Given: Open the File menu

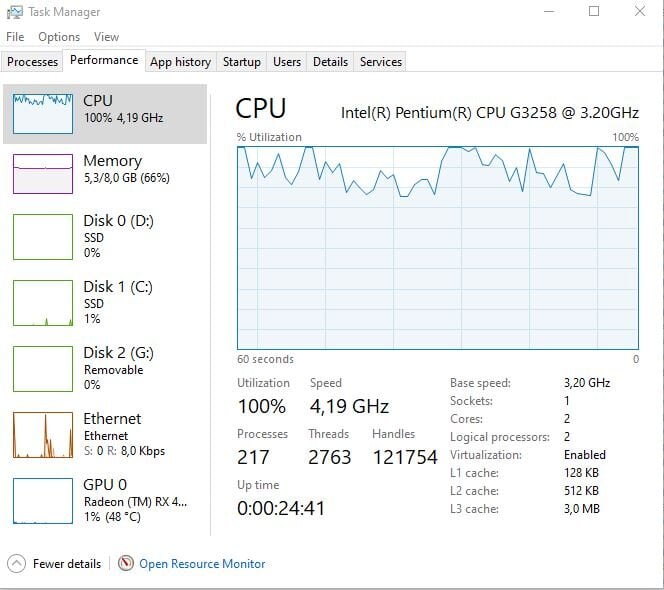Looking at the screenshot, I should (x=15, y=37).
